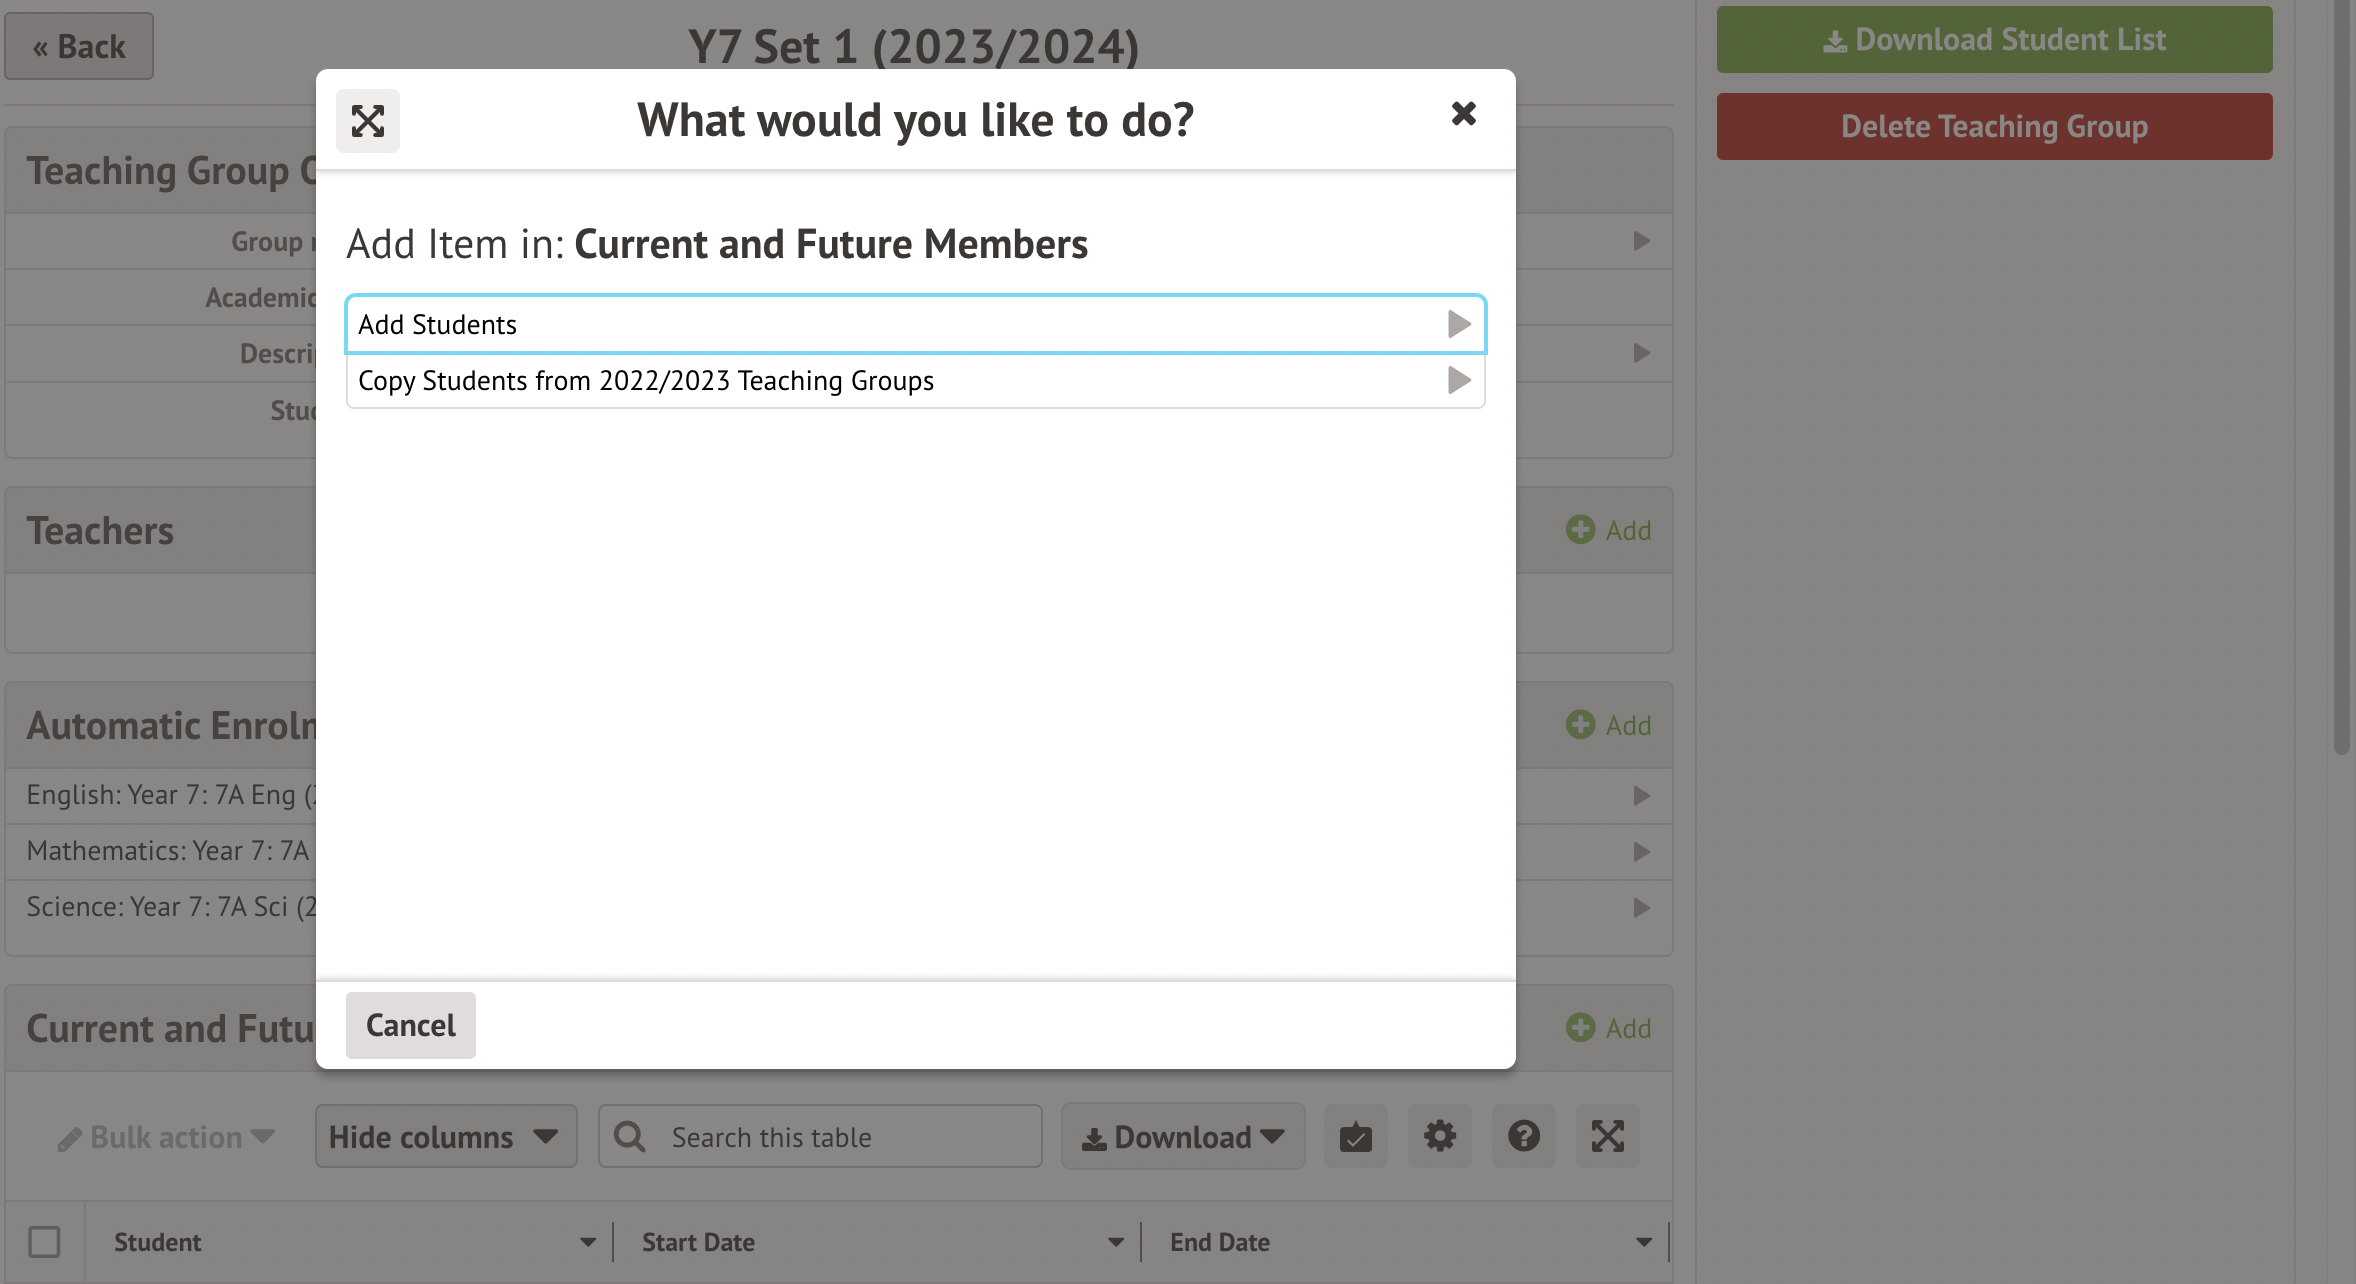
Task: Expand the dialog with fullscreen icon
Action: [x=367, y=121]
